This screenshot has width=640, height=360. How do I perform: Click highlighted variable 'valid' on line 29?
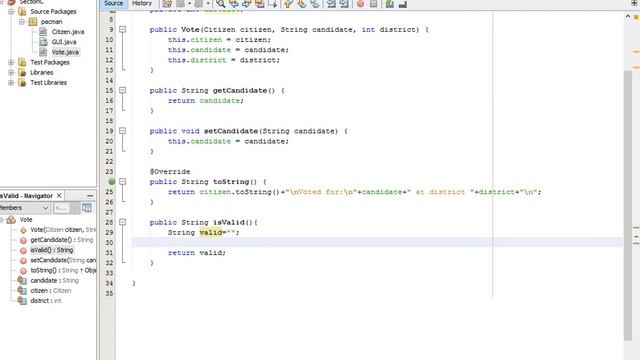click(211, 232)
